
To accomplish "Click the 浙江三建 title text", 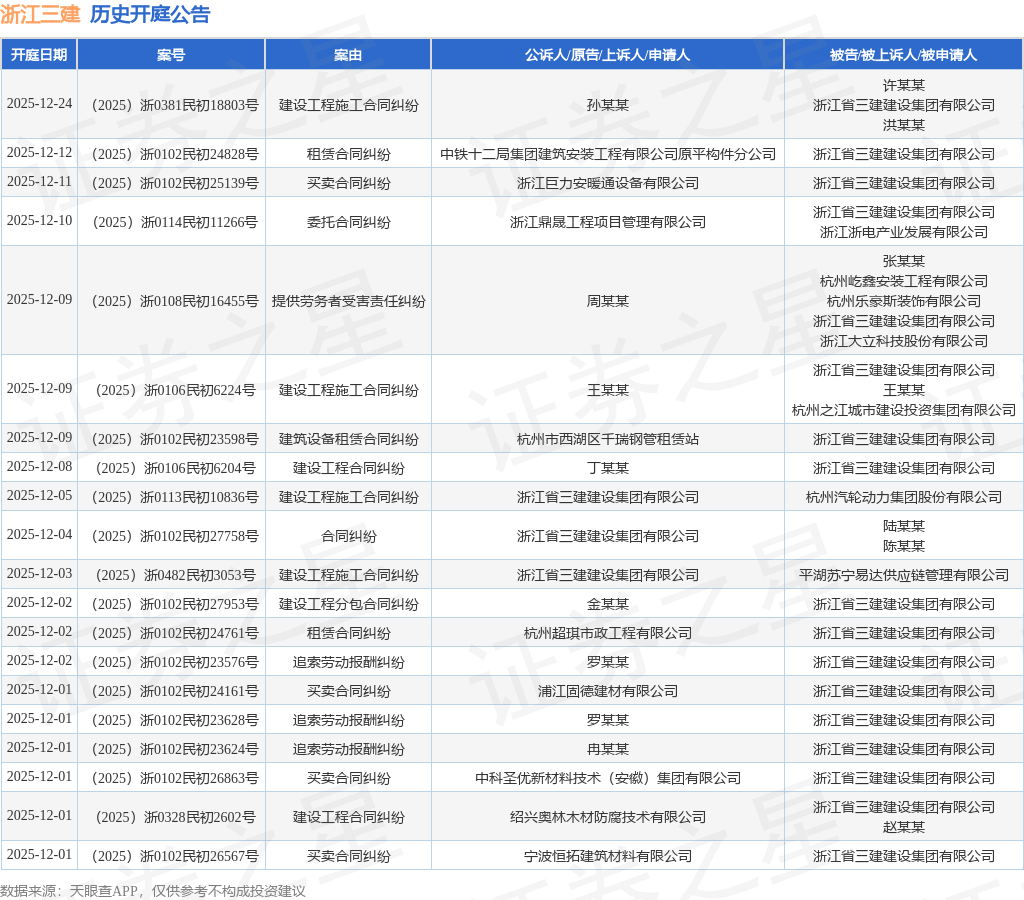I will click(x=40, y=14).
